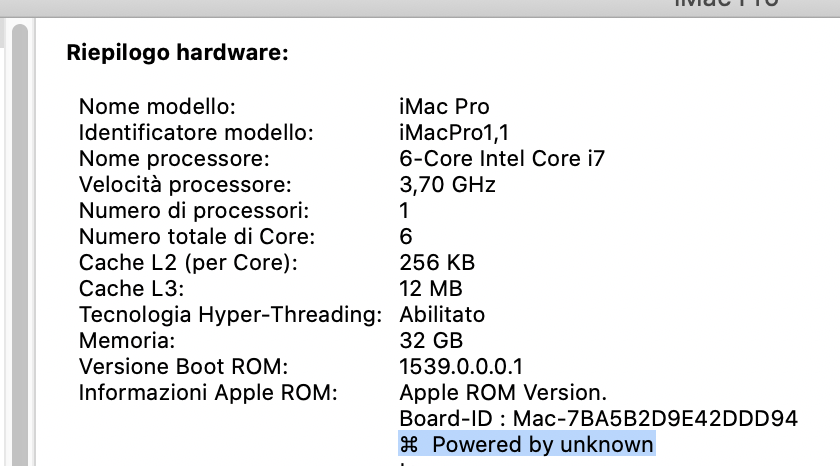Click the 'Informazioni Apple ROM:' label
This screenshot has width=840, height=466.
click(208, 393)
